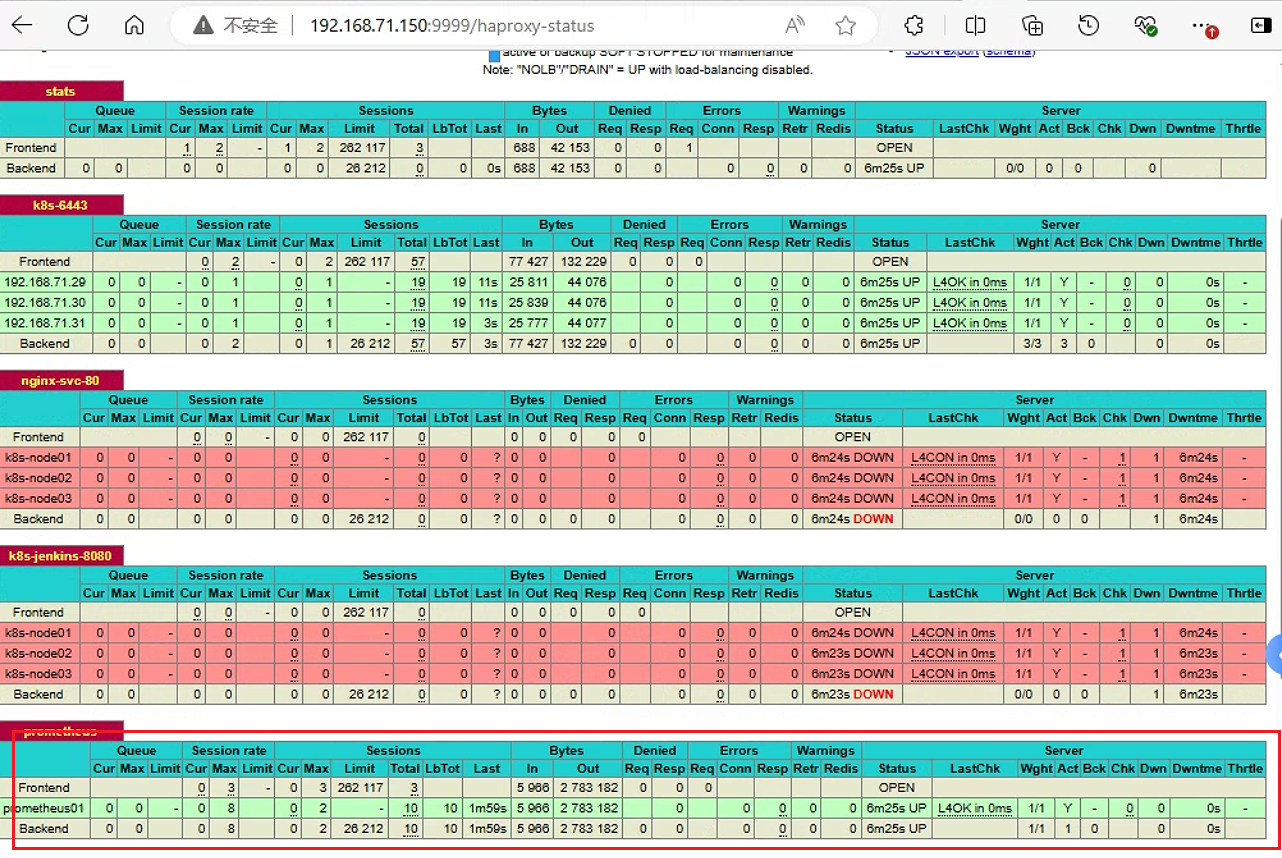Open browsing history

(x=1089, y=26)
